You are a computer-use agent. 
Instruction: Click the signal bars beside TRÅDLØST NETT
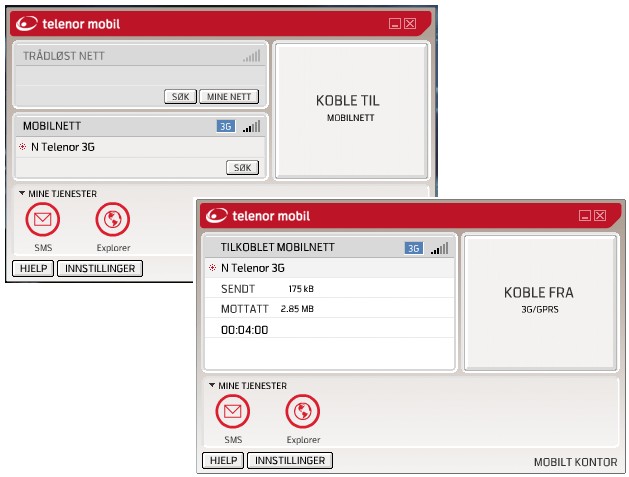tap(252, 56)
